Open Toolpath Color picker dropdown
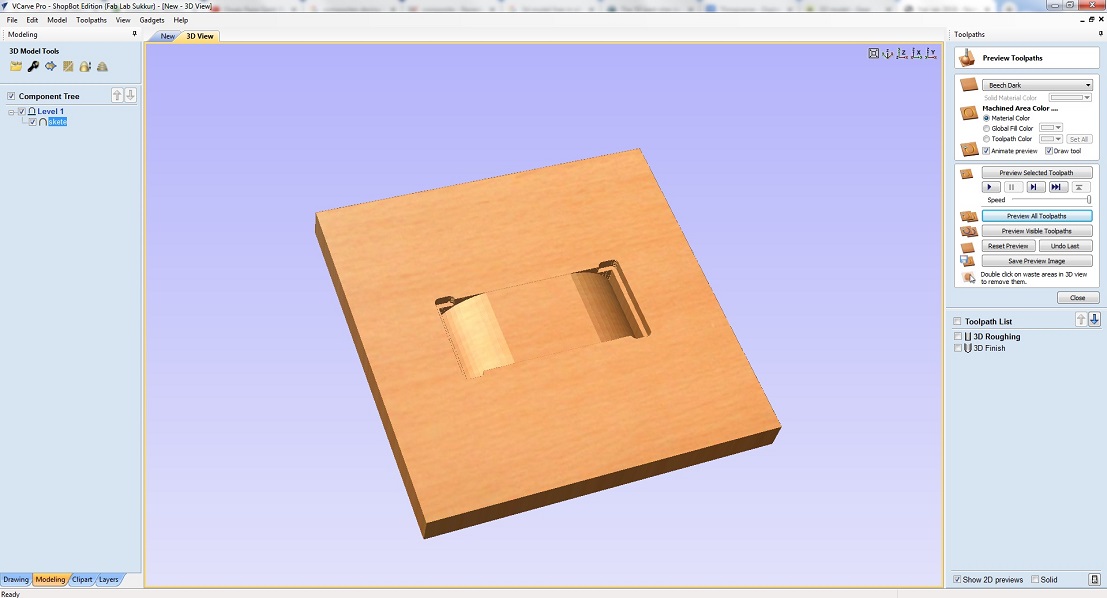This screenshot has width=1107, height=598. click(1051, 139)
